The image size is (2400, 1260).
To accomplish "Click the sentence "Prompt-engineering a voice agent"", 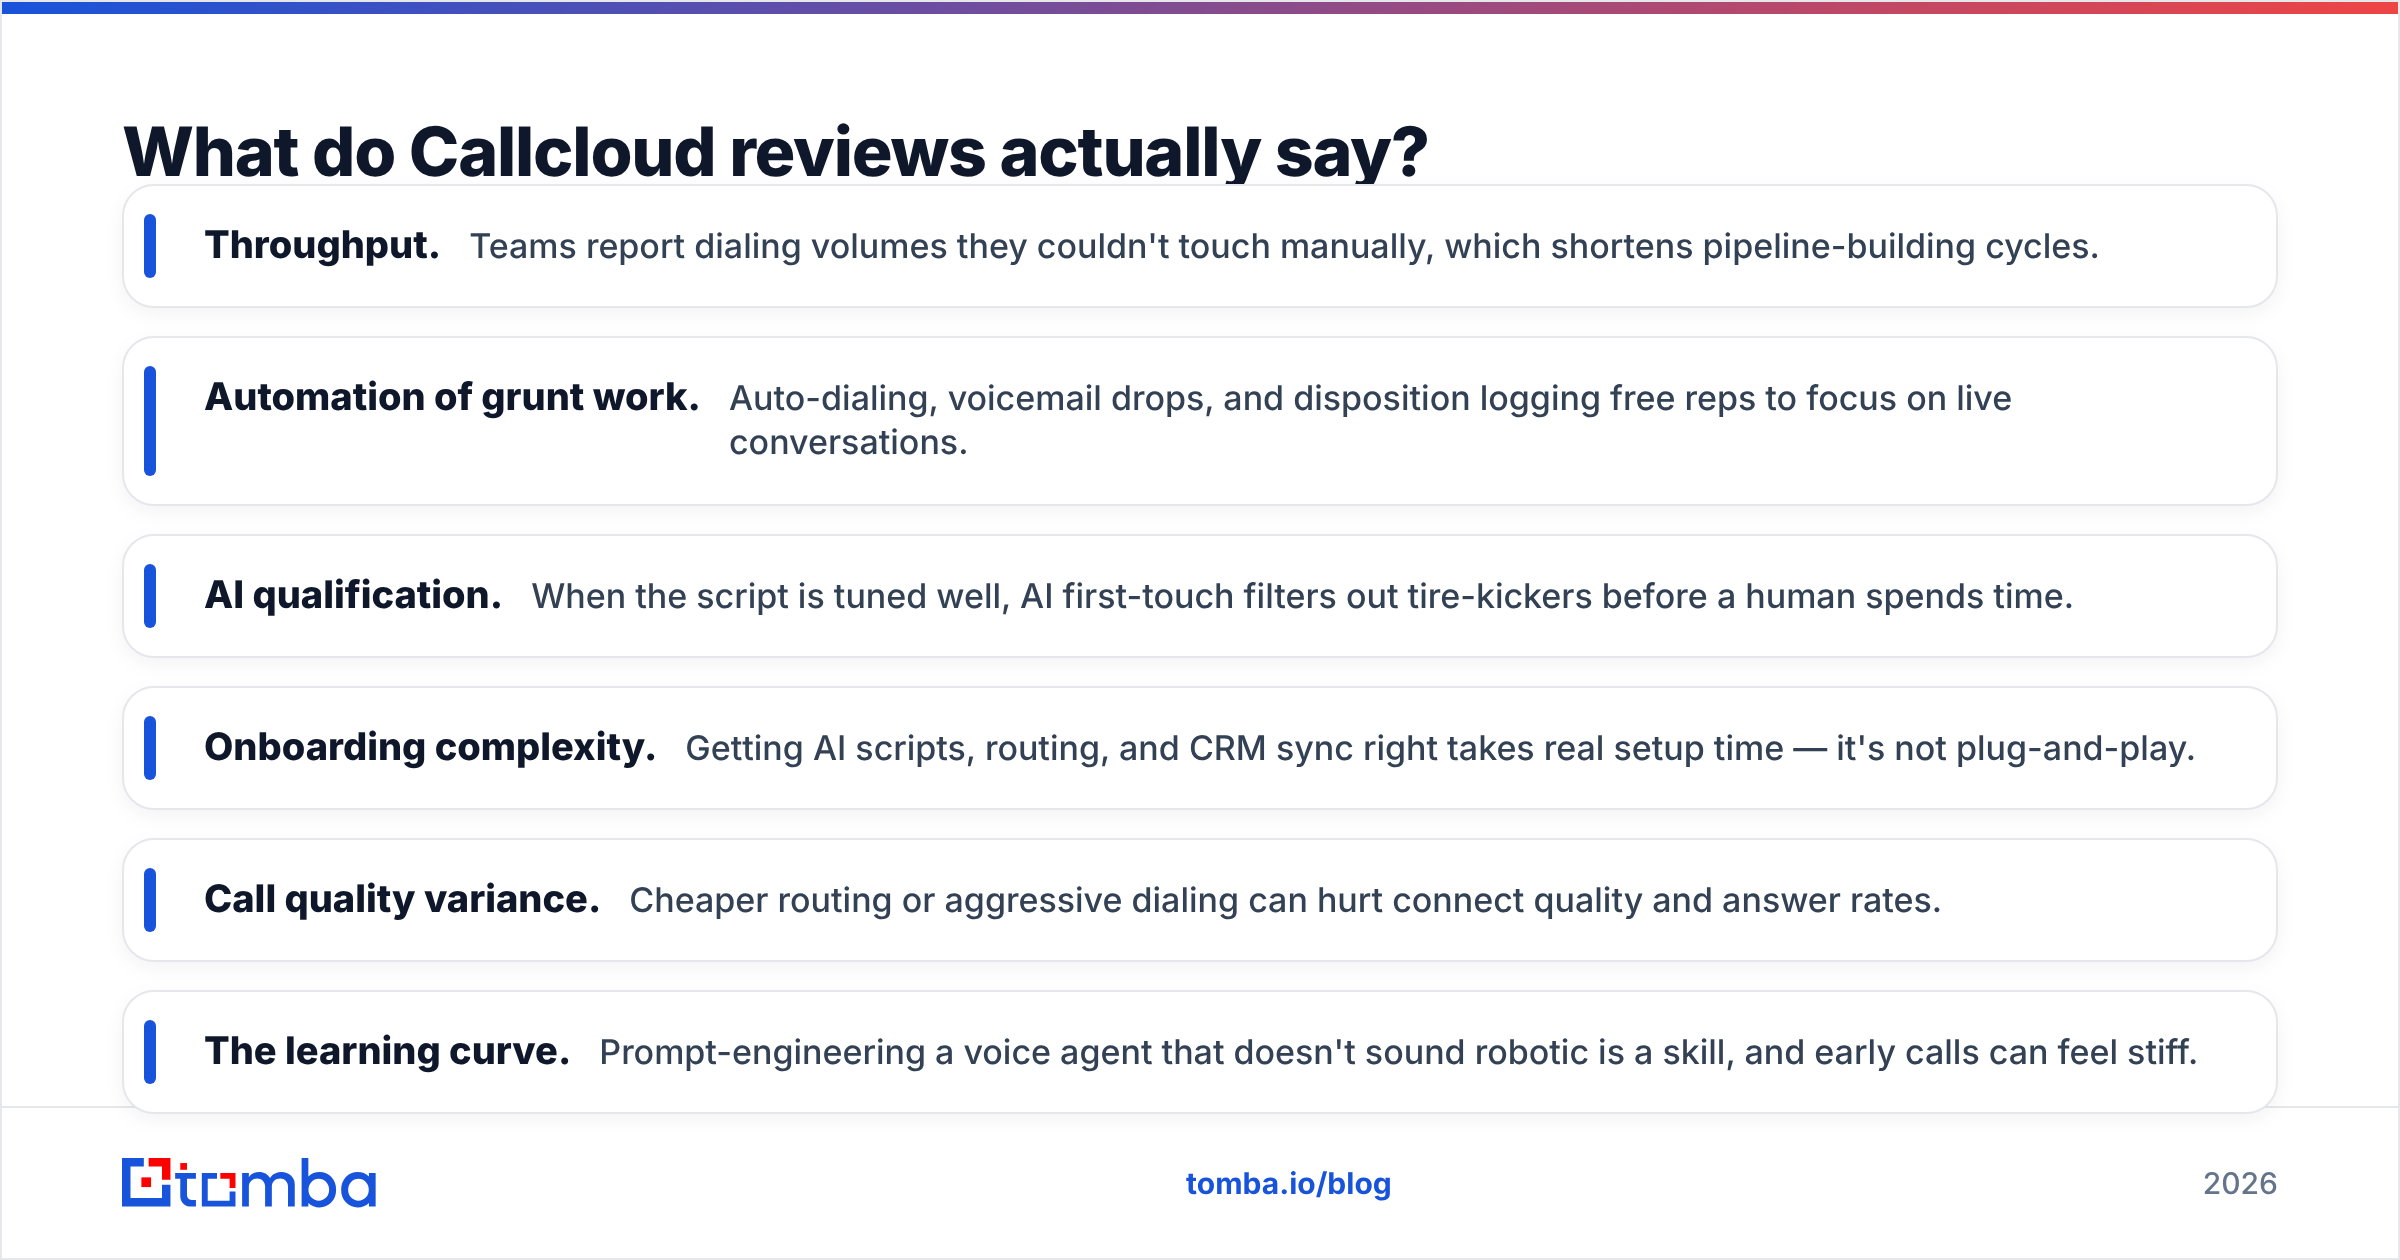I will click(1398, 1052).
